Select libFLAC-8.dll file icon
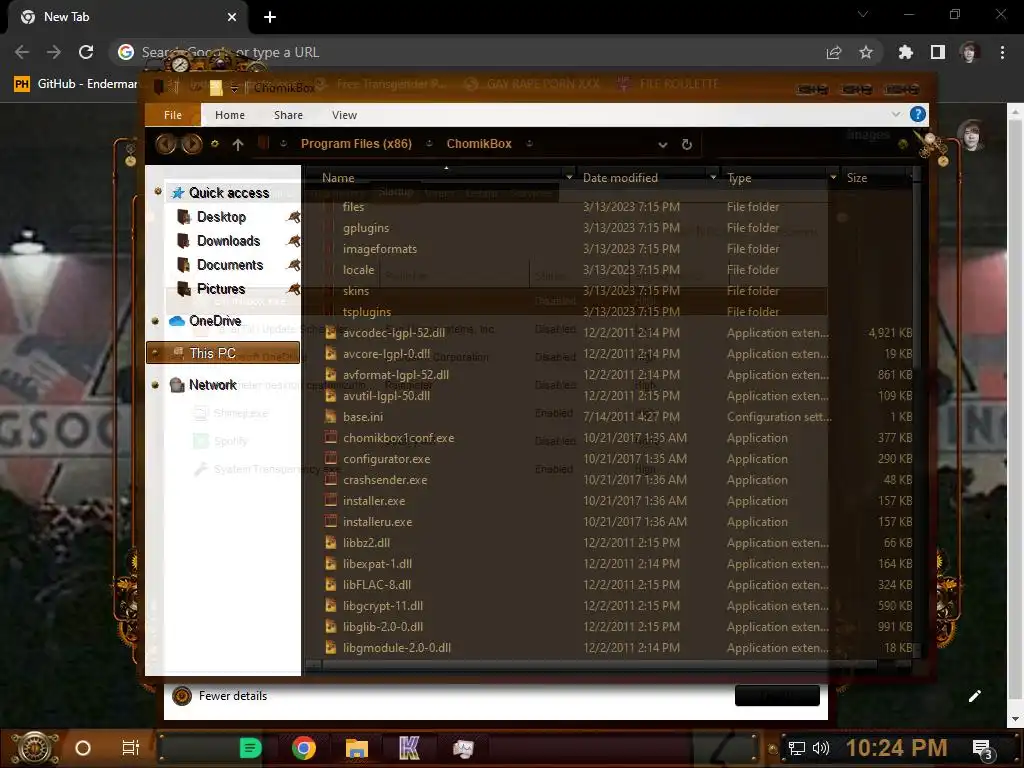The height and width of the screenshot is (768, 1024). 331,584
